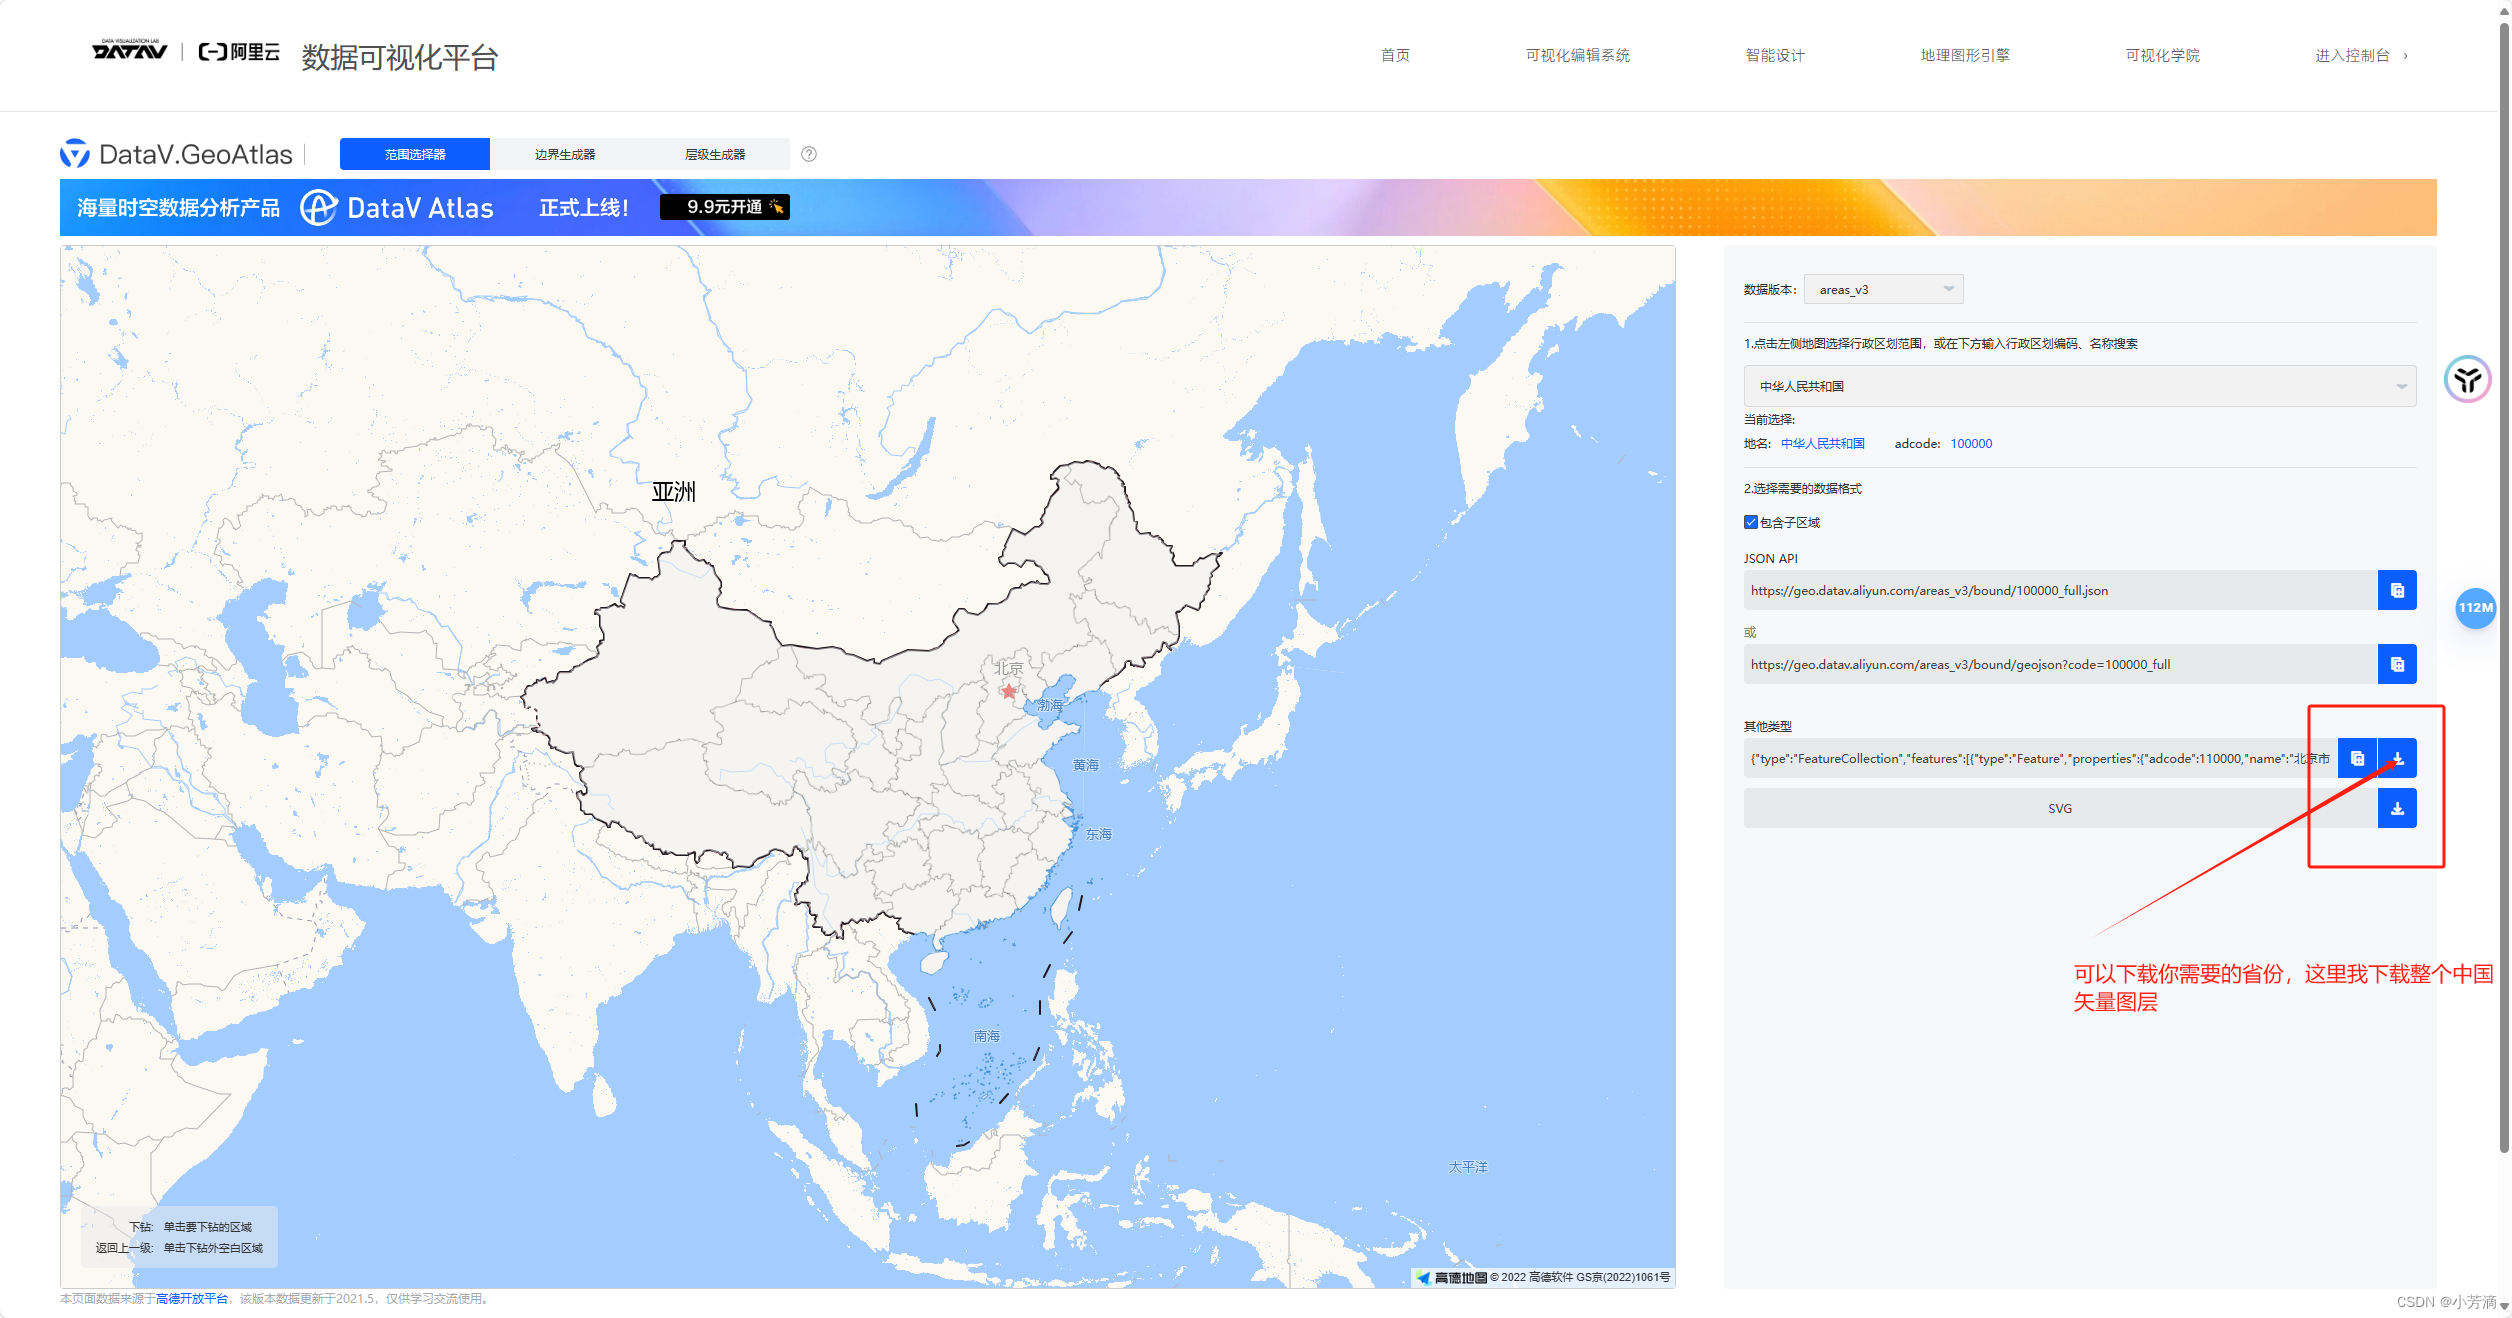Viewport: 2512px width, 1318px height.
Task: Click the 高德开放平台 link
Action: pyautogui.click(x=192, y=1299)
